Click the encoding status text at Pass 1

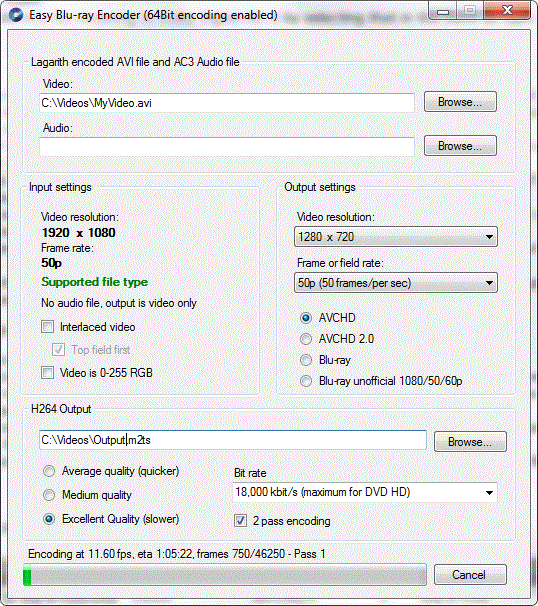(x=177, y=554)
